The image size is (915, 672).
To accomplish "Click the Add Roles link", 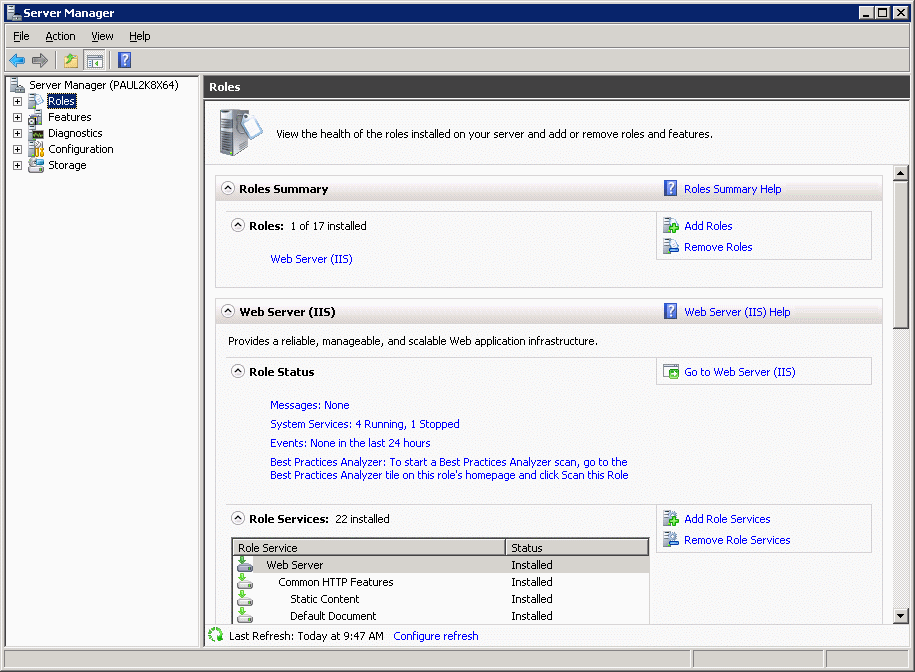I will tap(708, 226).
